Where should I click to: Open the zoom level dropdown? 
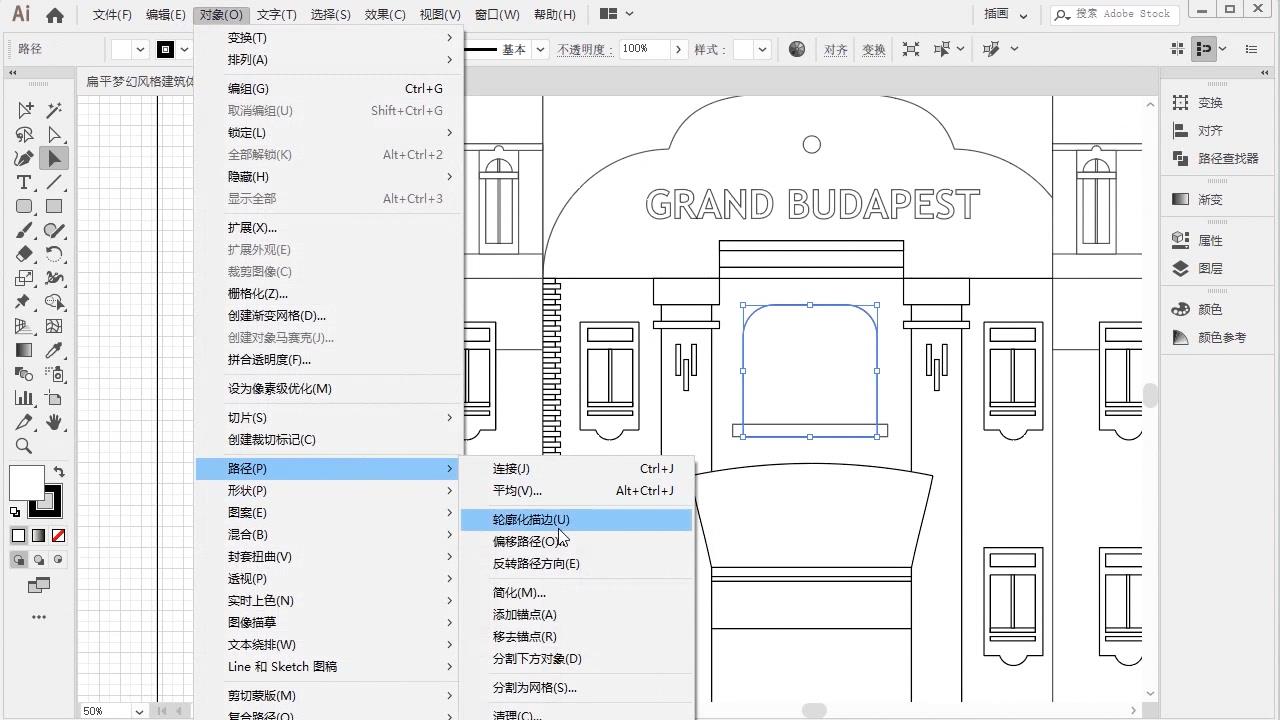pyautogui.click(x=138, y=711)
